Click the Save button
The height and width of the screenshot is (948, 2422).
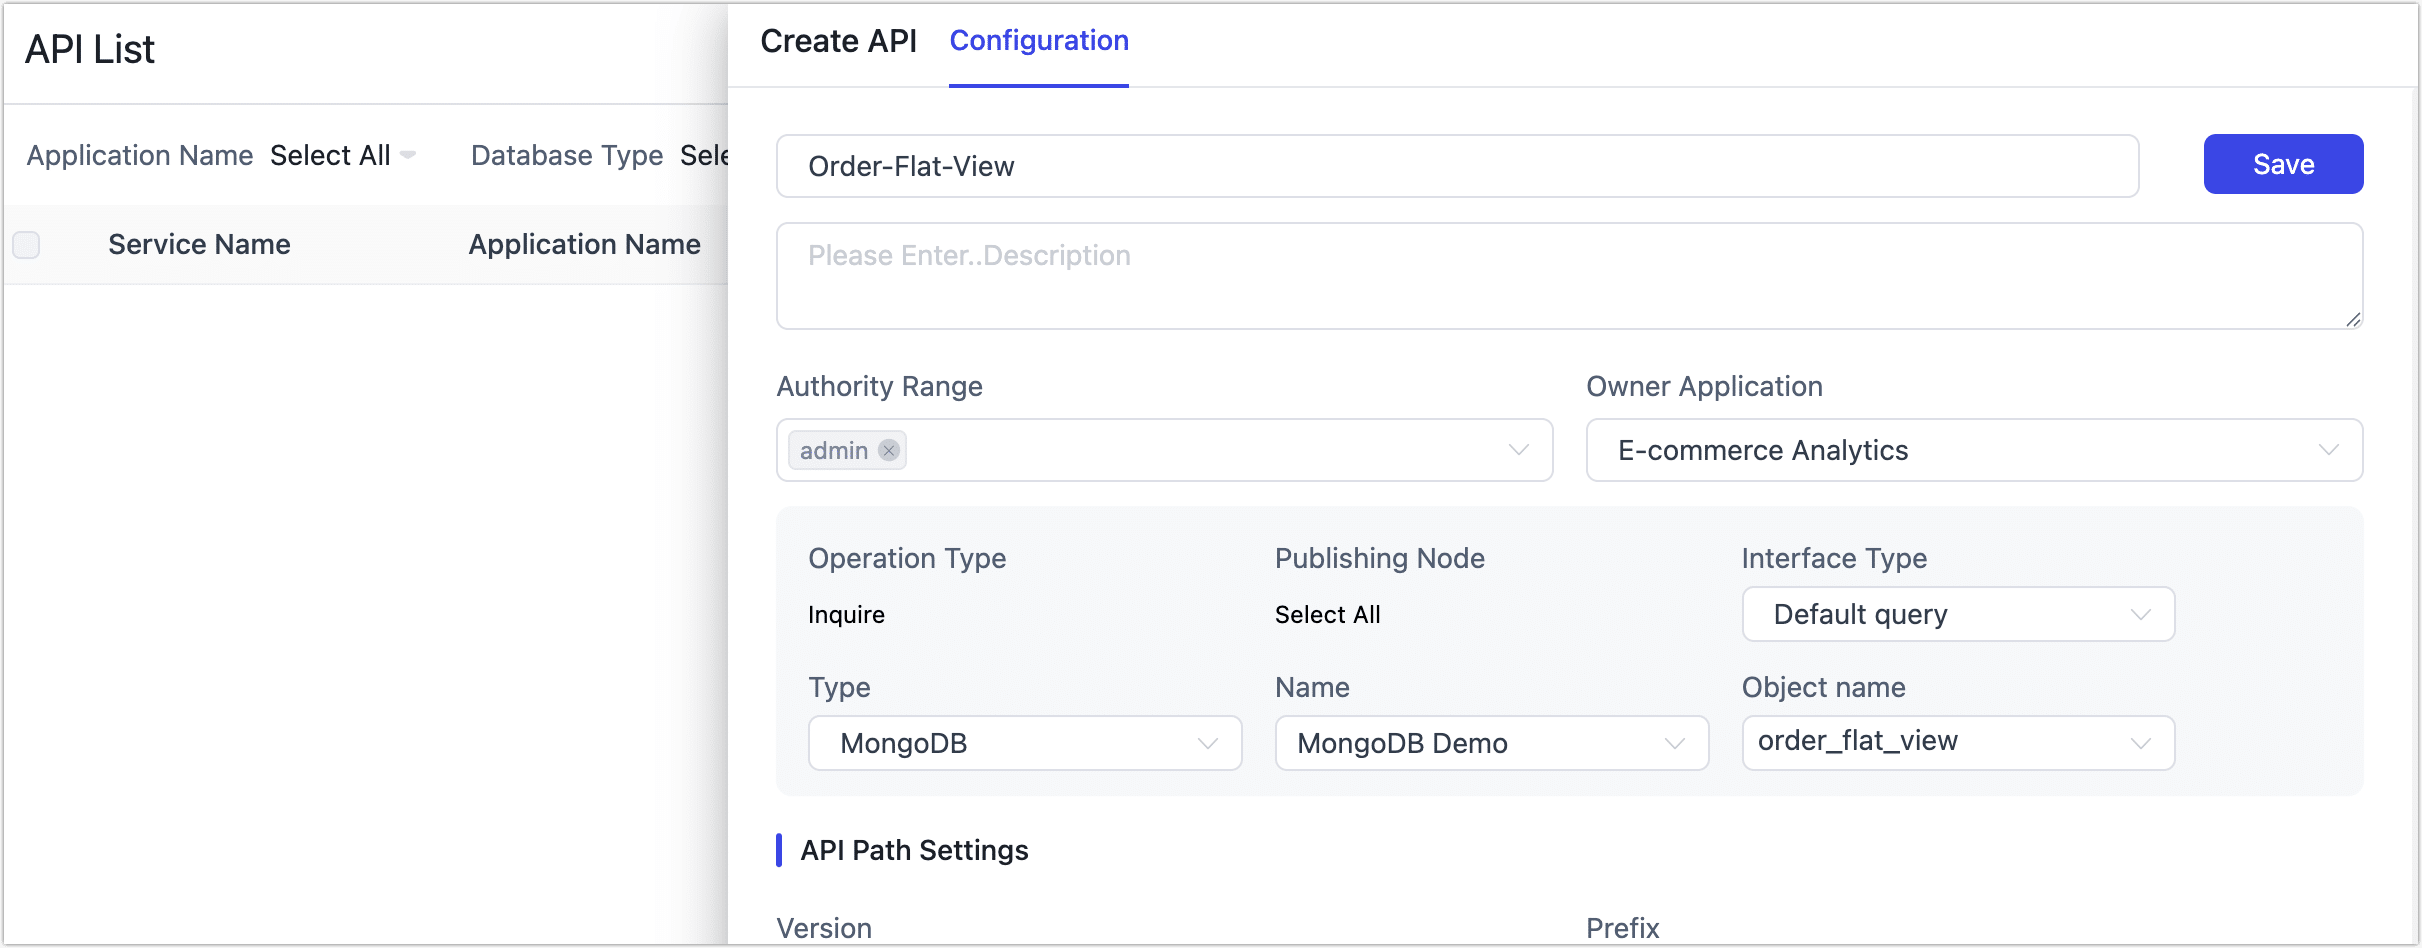pos(2283,163)
